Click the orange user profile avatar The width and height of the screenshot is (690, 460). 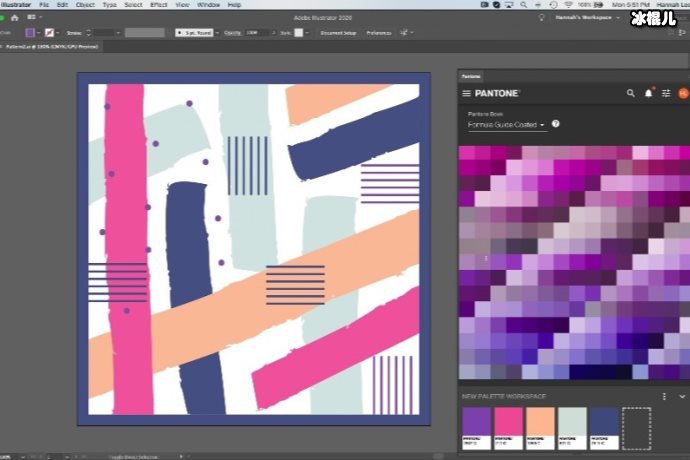683,93
